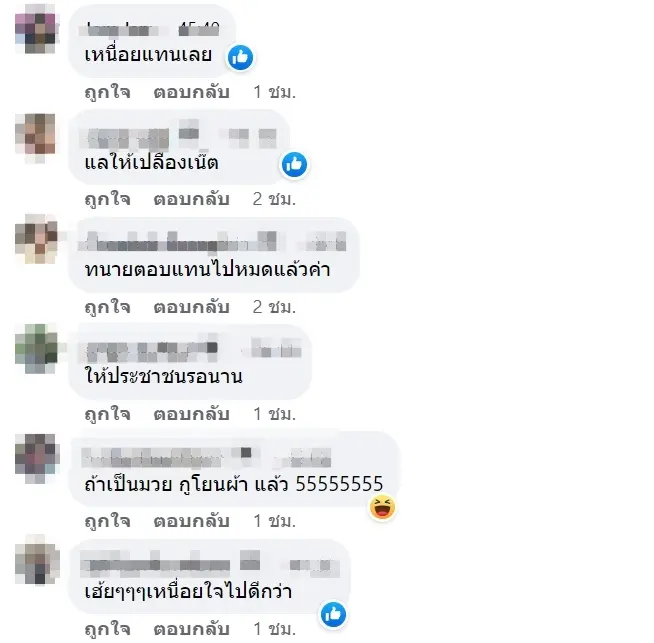Click the like reaction icon on 'เฮ้ยๆๆๆเหนื่อยใจไปดีกว่า' comment
The image size is (654, 643).
[333, 614]
